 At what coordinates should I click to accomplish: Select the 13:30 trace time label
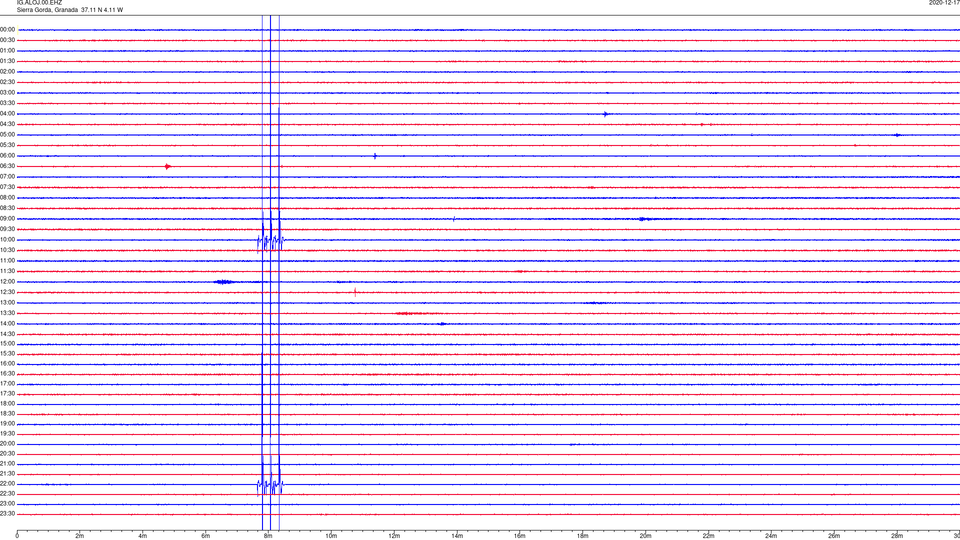click(7, 313)
